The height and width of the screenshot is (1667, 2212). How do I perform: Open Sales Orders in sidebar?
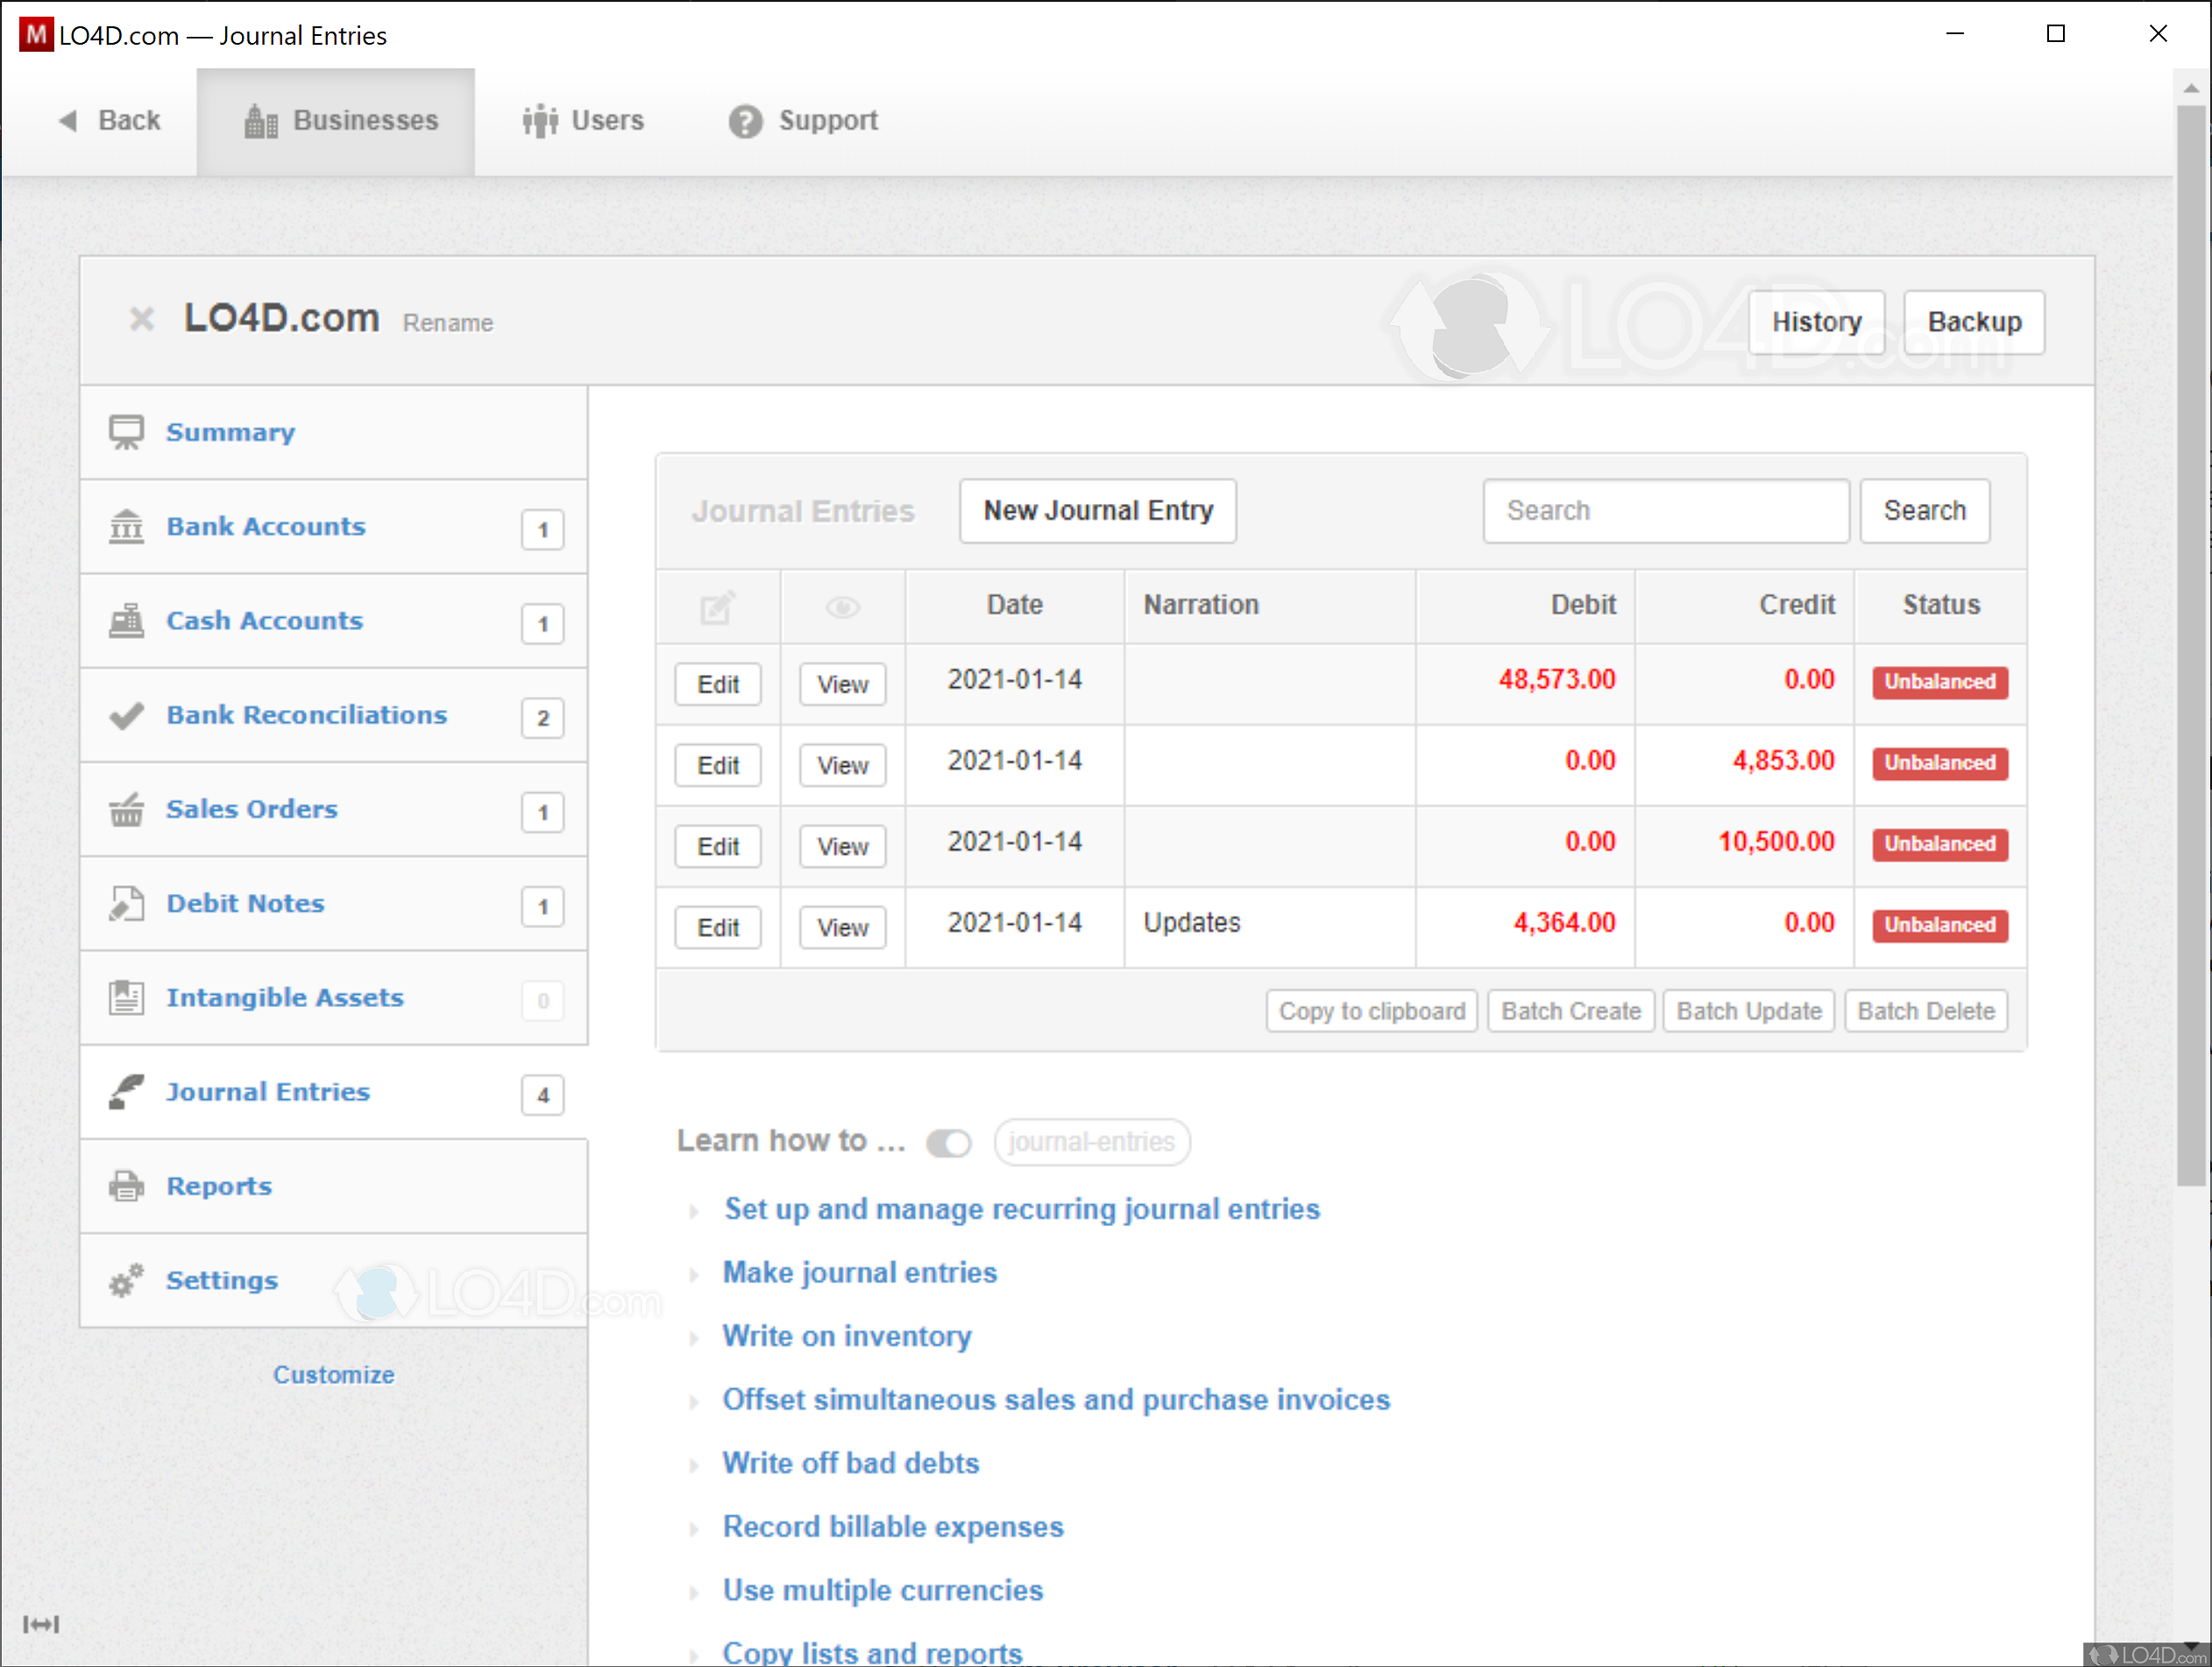click(x=334, y=809)
